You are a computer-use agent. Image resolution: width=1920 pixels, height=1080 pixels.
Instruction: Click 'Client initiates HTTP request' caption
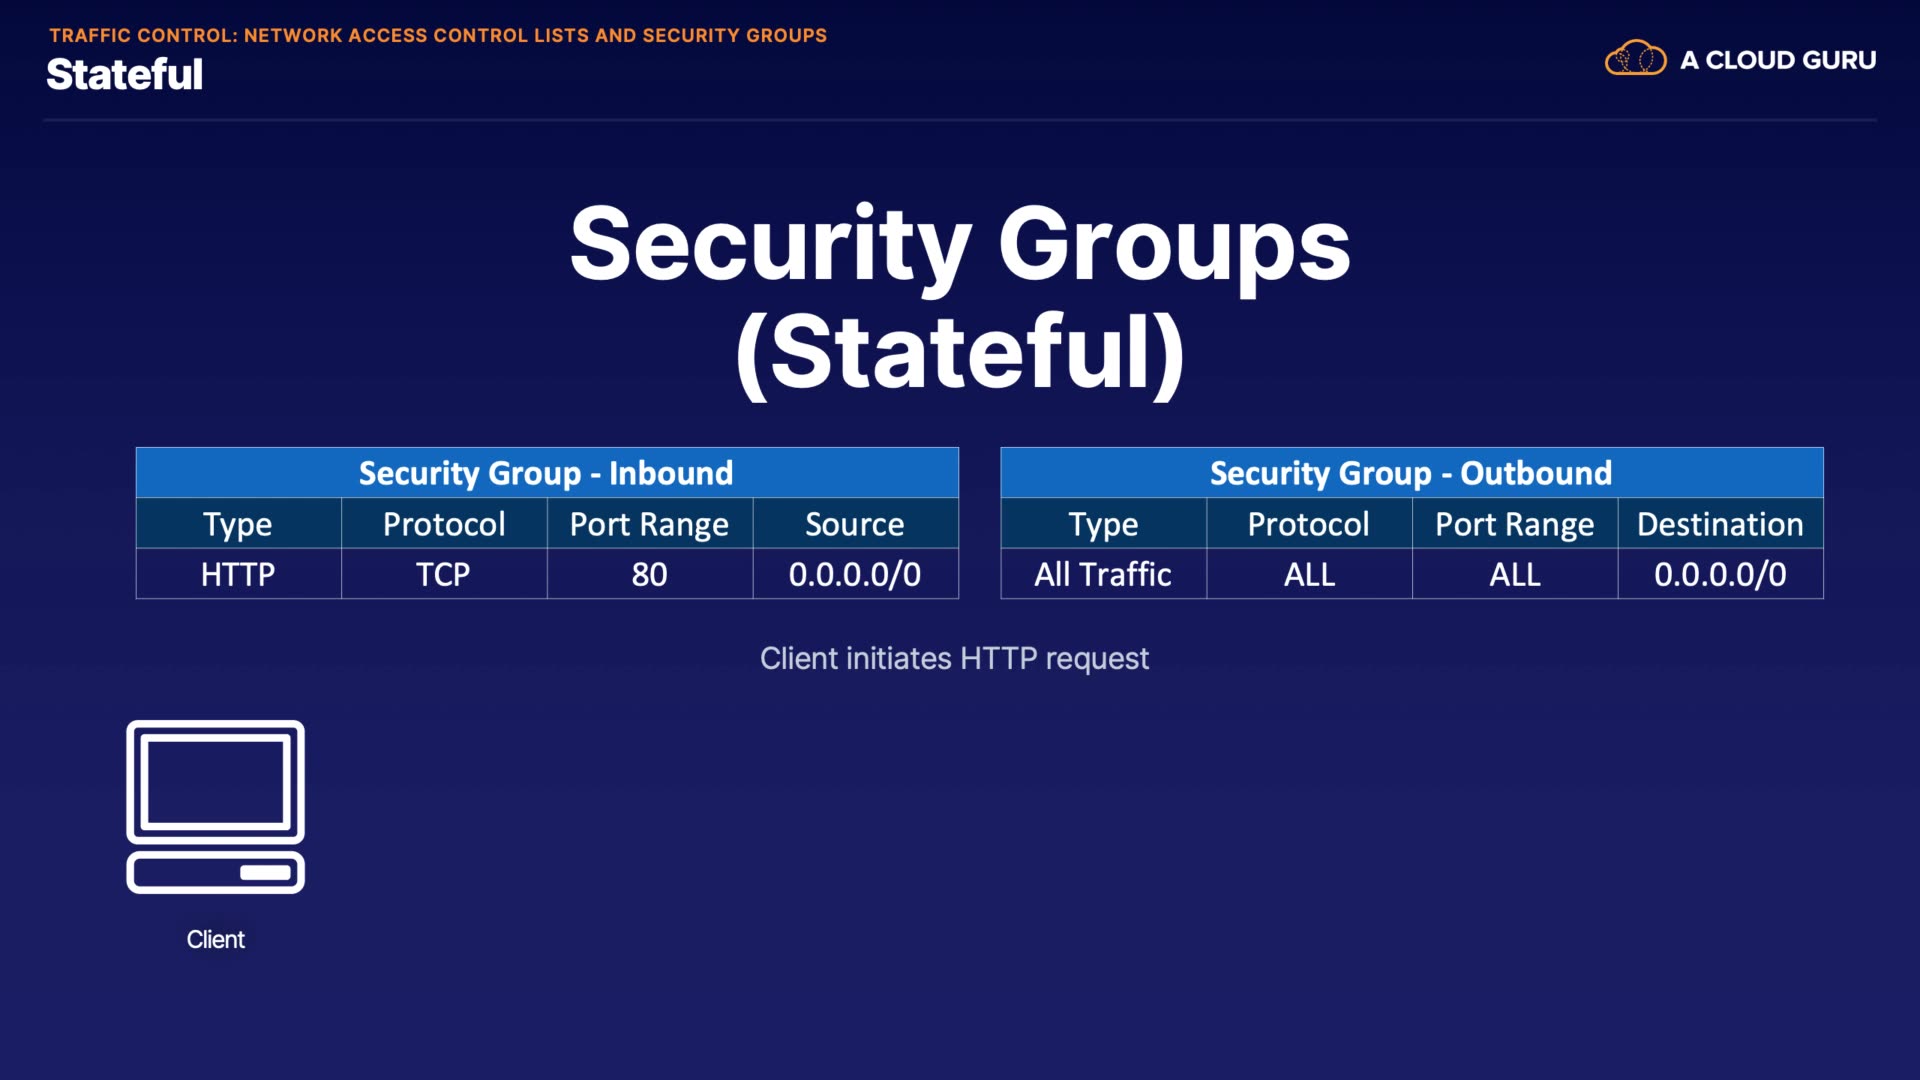954,658
